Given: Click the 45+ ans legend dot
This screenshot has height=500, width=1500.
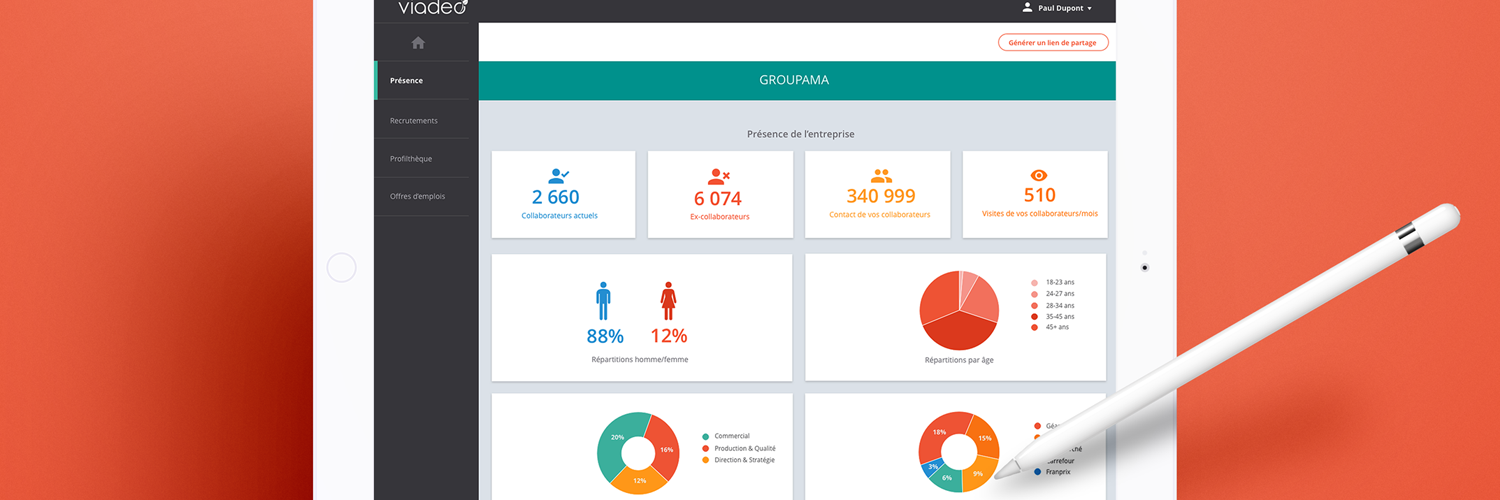Looking at the screenshot, I should click(1035, 327).
